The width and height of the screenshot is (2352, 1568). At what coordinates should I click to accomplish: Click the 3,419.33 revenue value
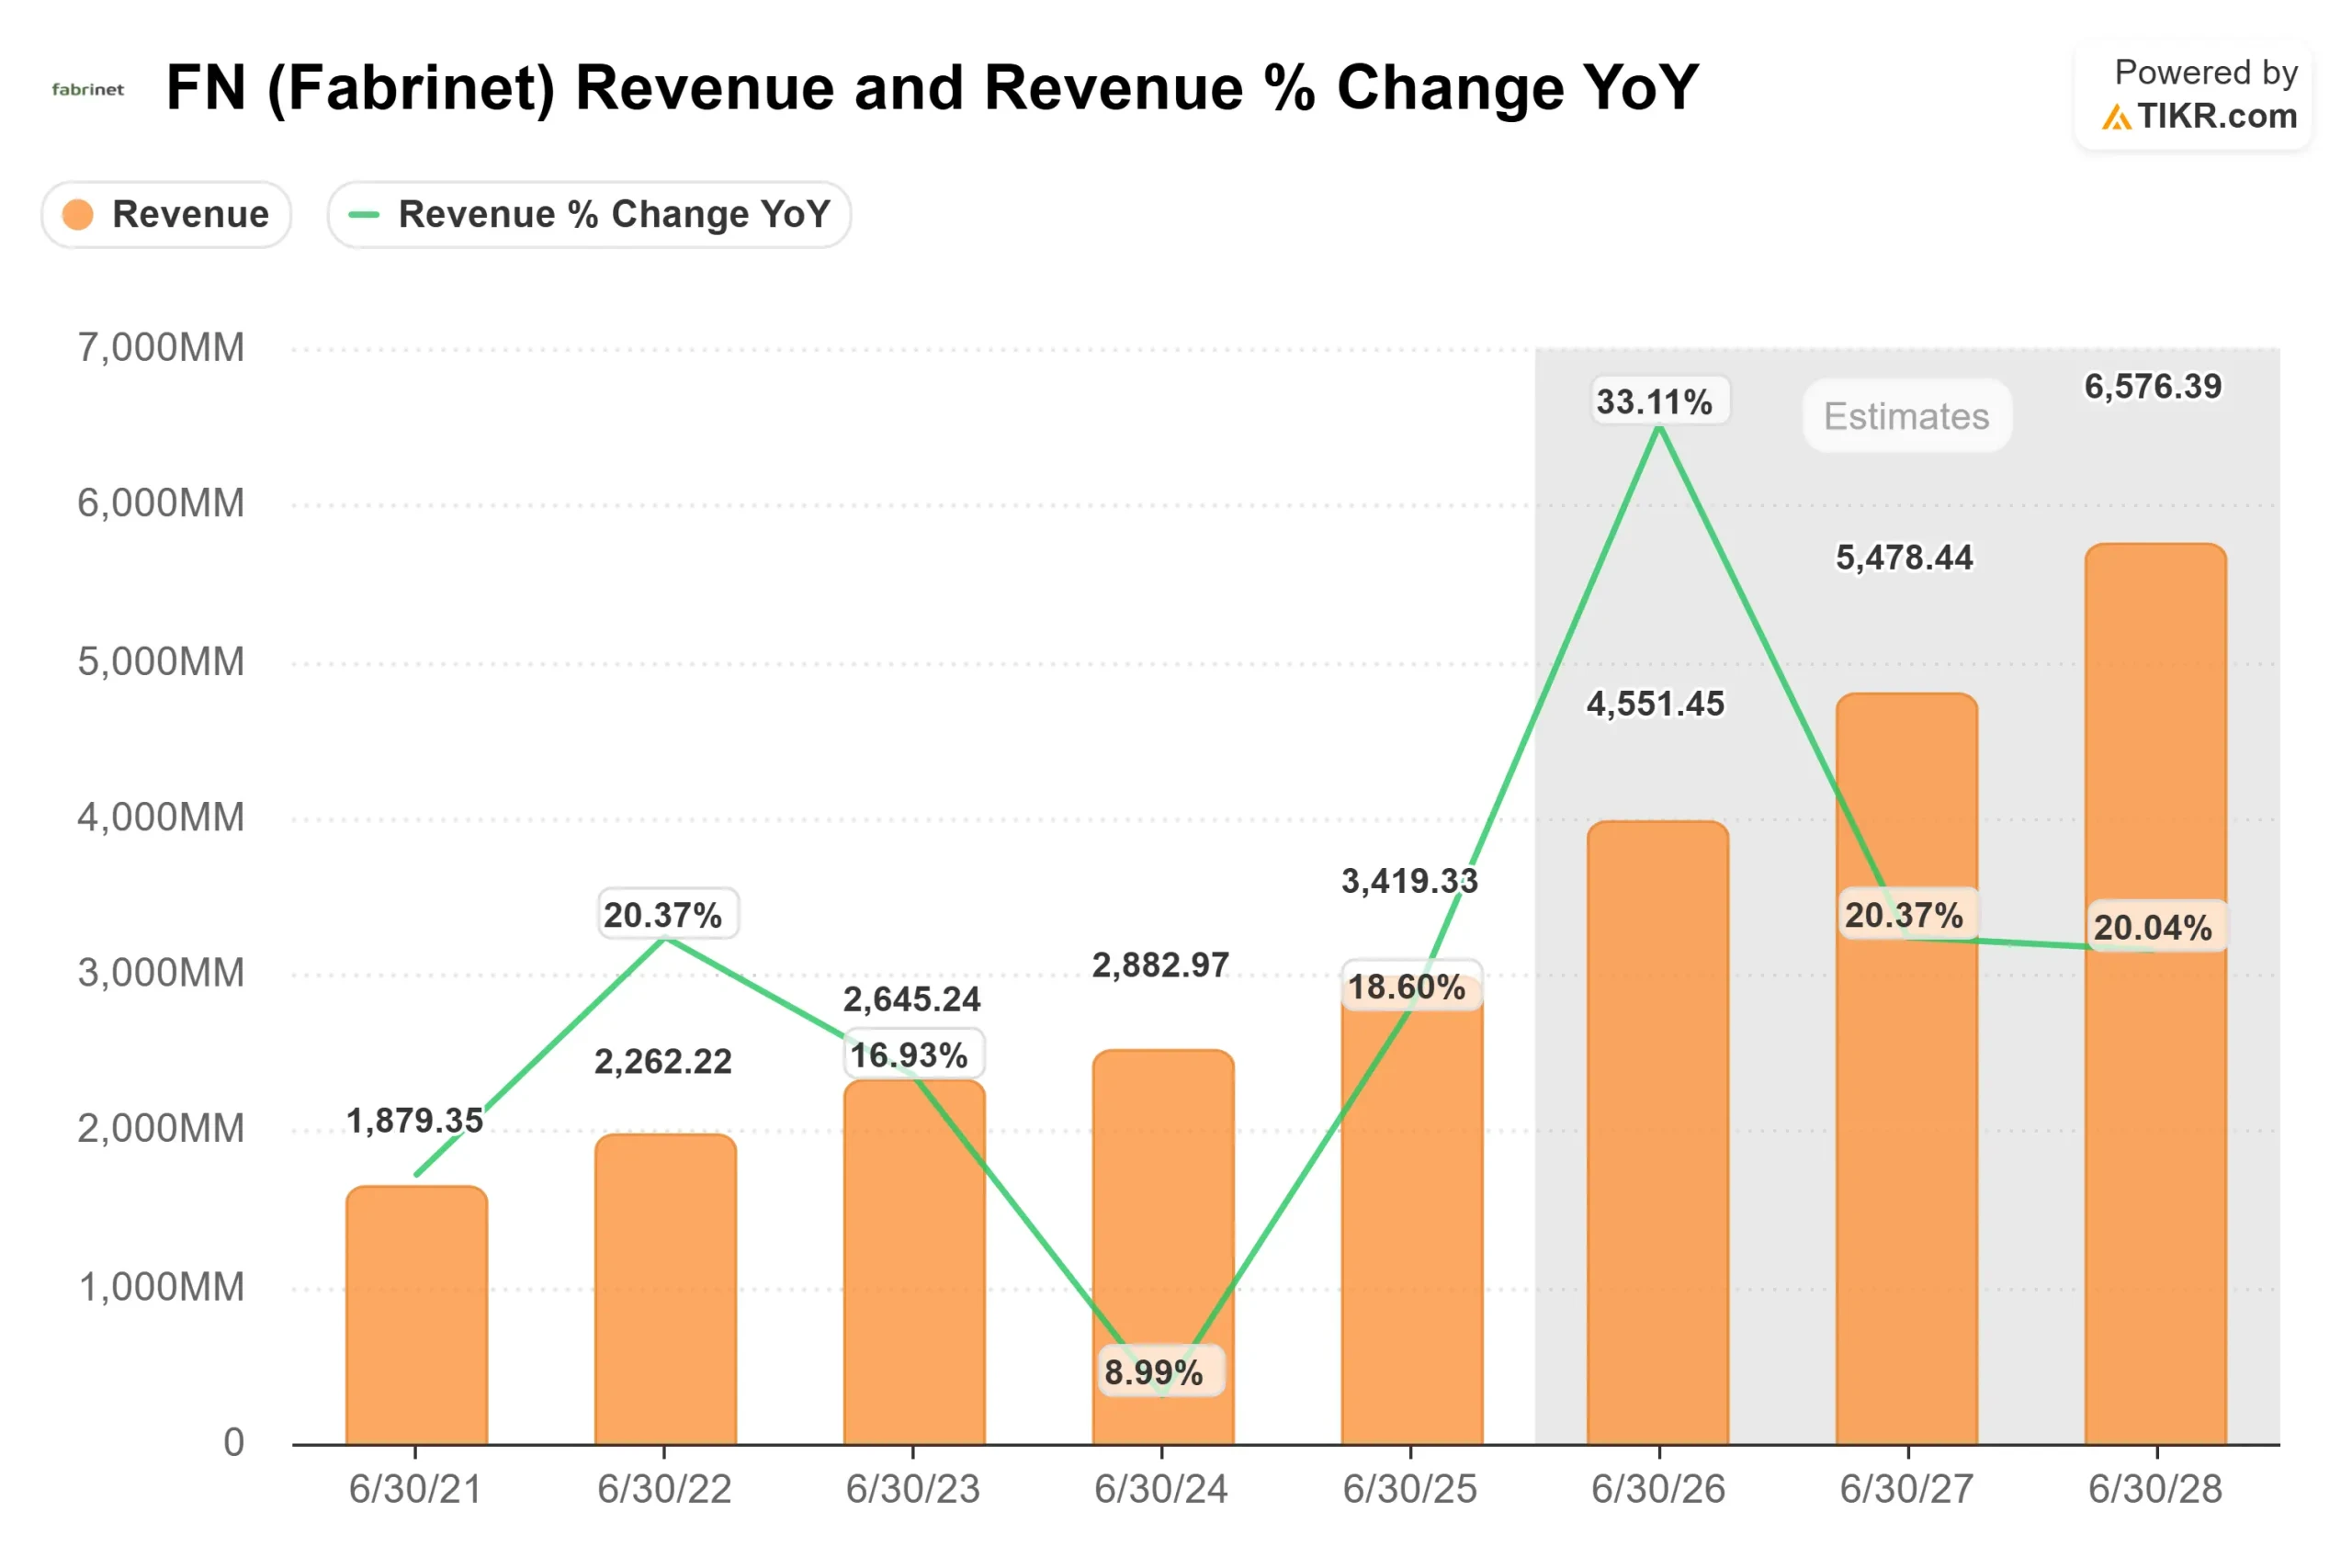[x=1410, y=881]
